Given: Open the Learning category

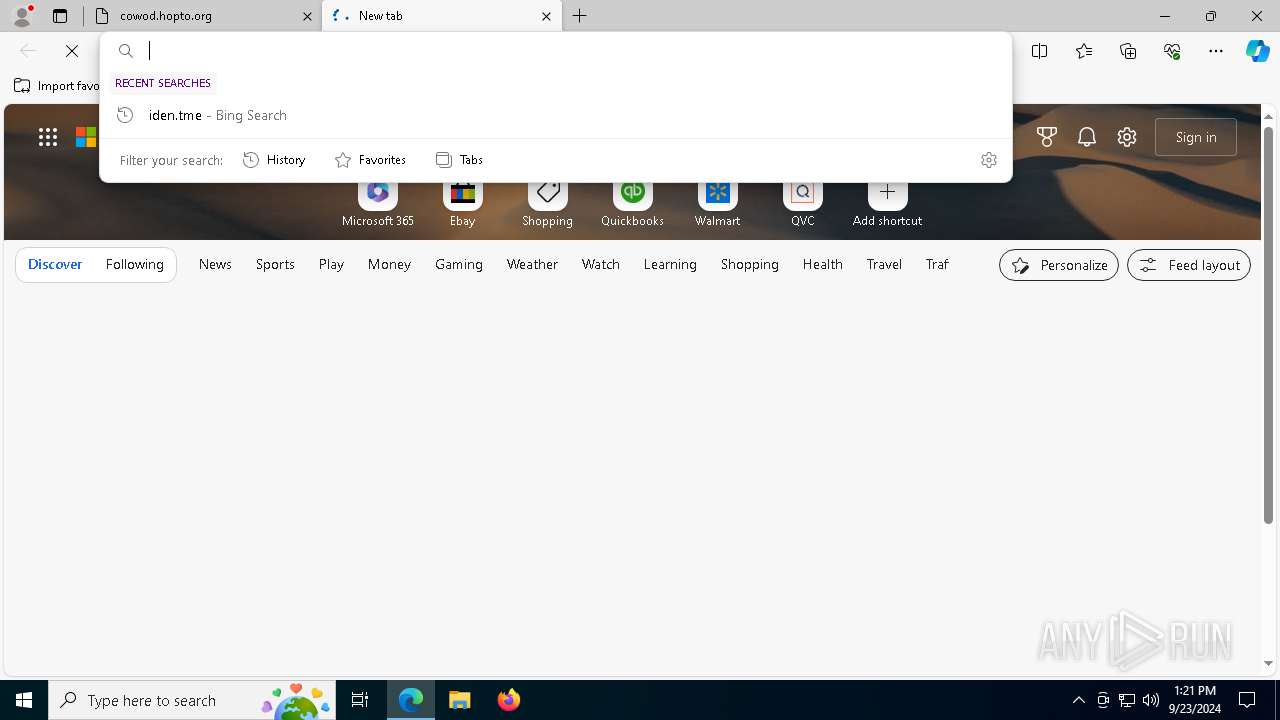Looking at the screenshot, I should (x=670, y=265).
